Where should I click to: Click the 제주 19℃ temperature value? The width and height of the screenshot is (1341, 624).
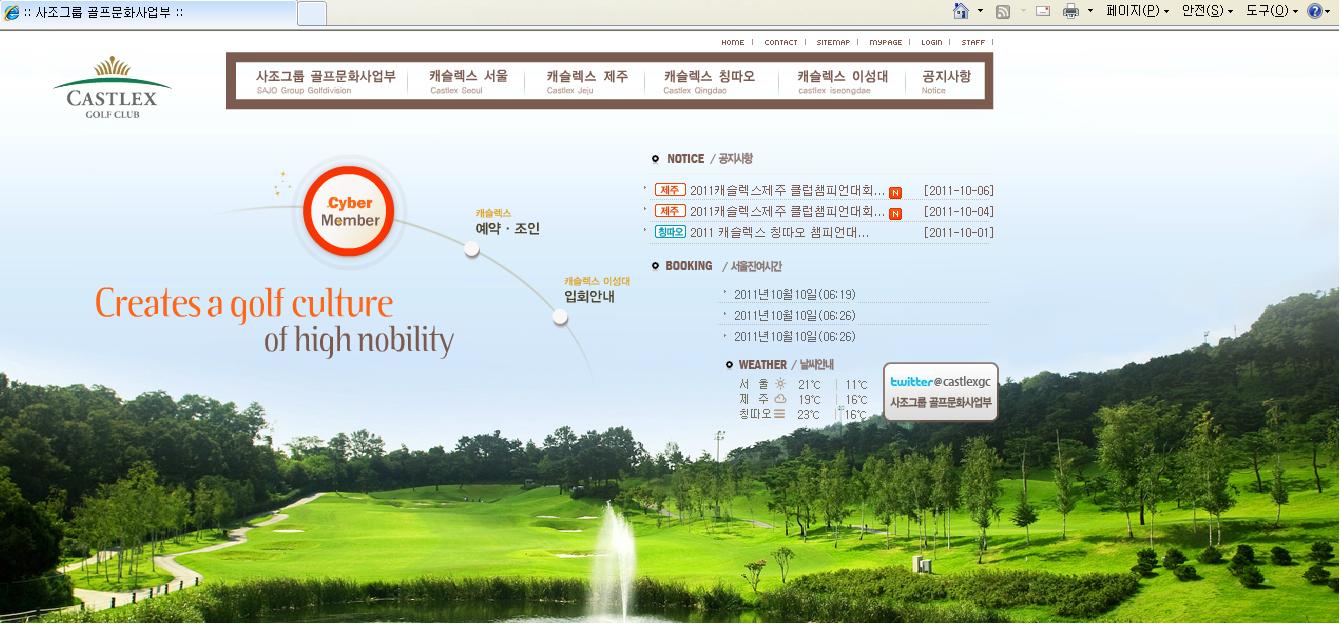[809, 400]
